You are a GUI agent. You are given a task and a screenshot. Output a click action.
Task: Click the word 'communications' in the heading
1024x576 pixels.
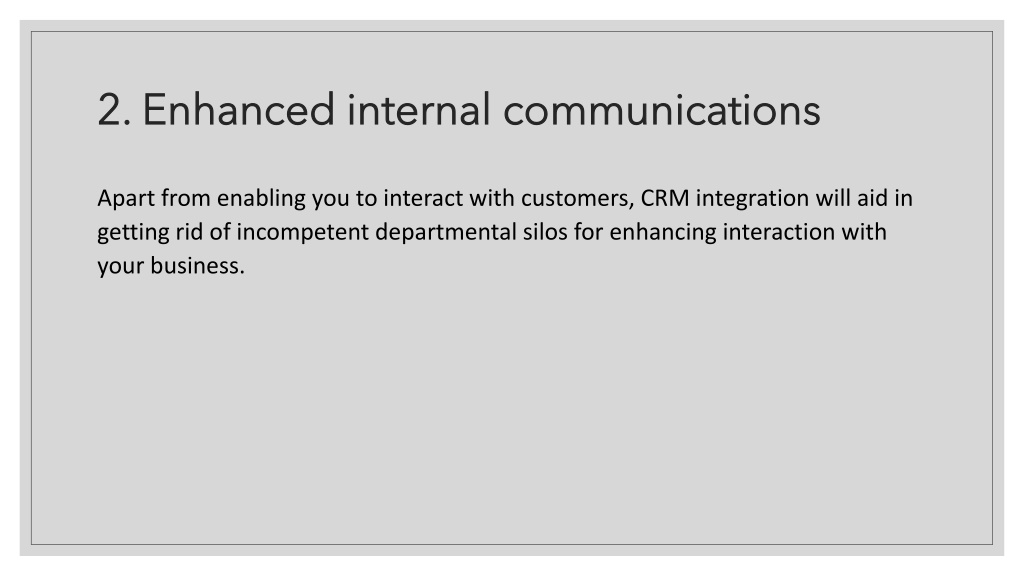coord(662,110)
